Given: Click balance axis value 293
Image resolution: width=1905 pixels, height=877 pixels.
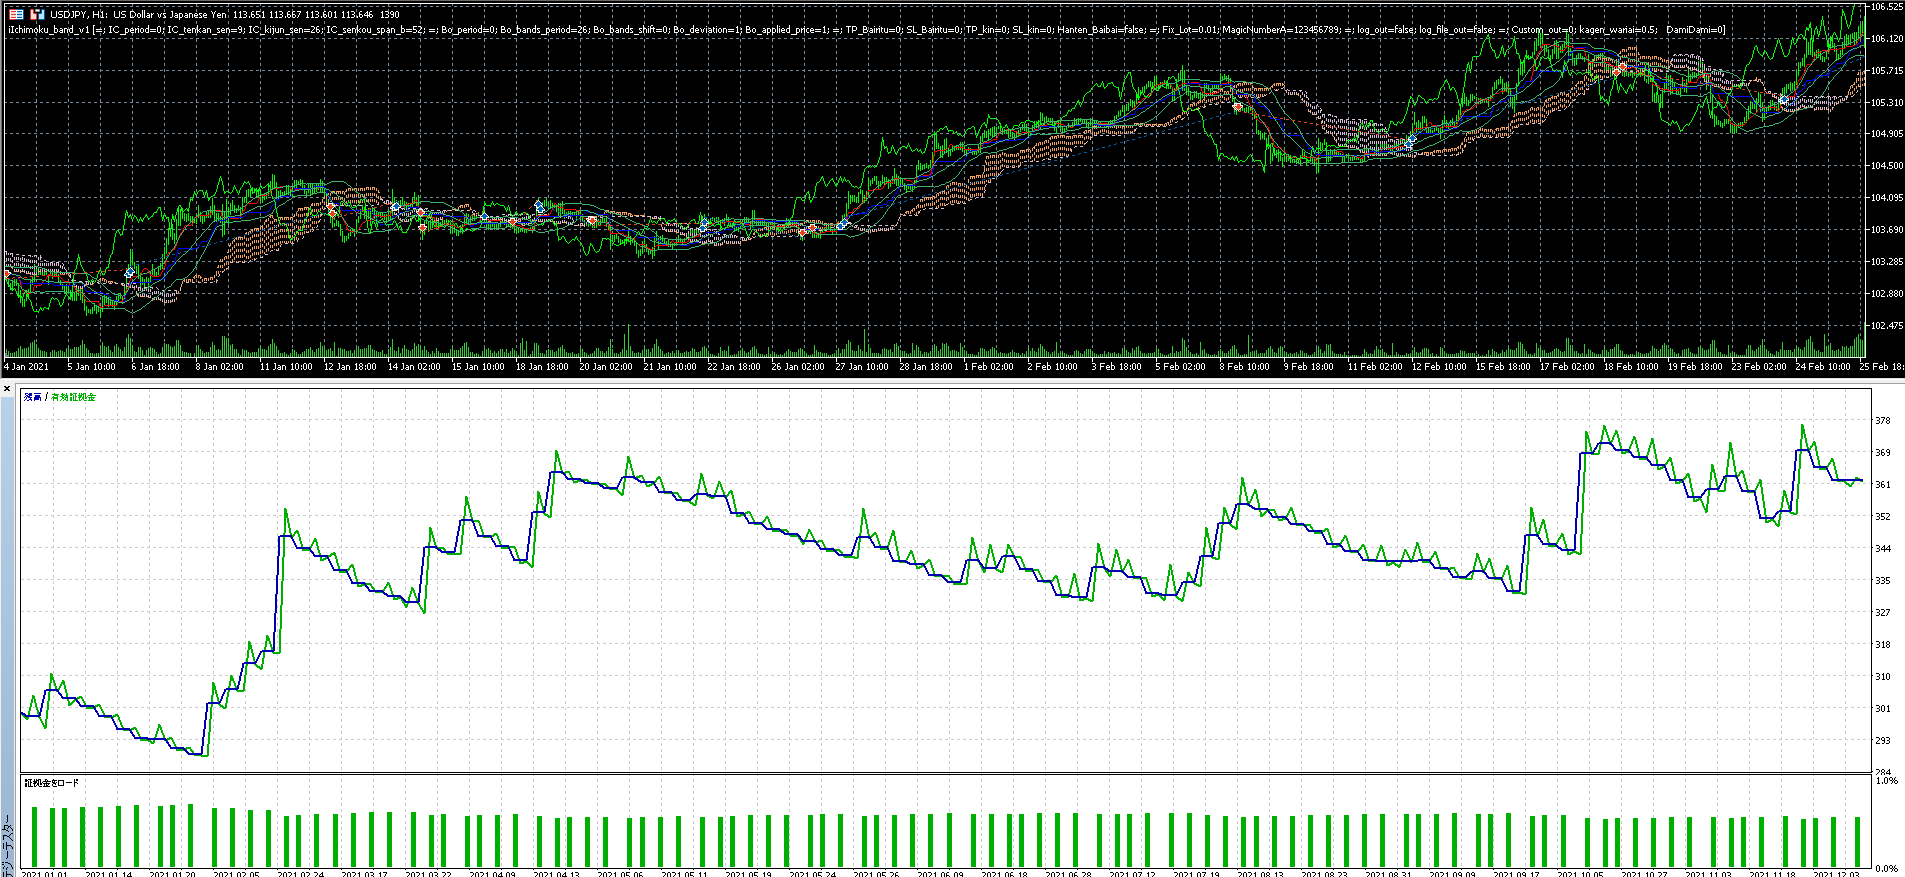Looking at the screenshot, I should pos(1883,741).
